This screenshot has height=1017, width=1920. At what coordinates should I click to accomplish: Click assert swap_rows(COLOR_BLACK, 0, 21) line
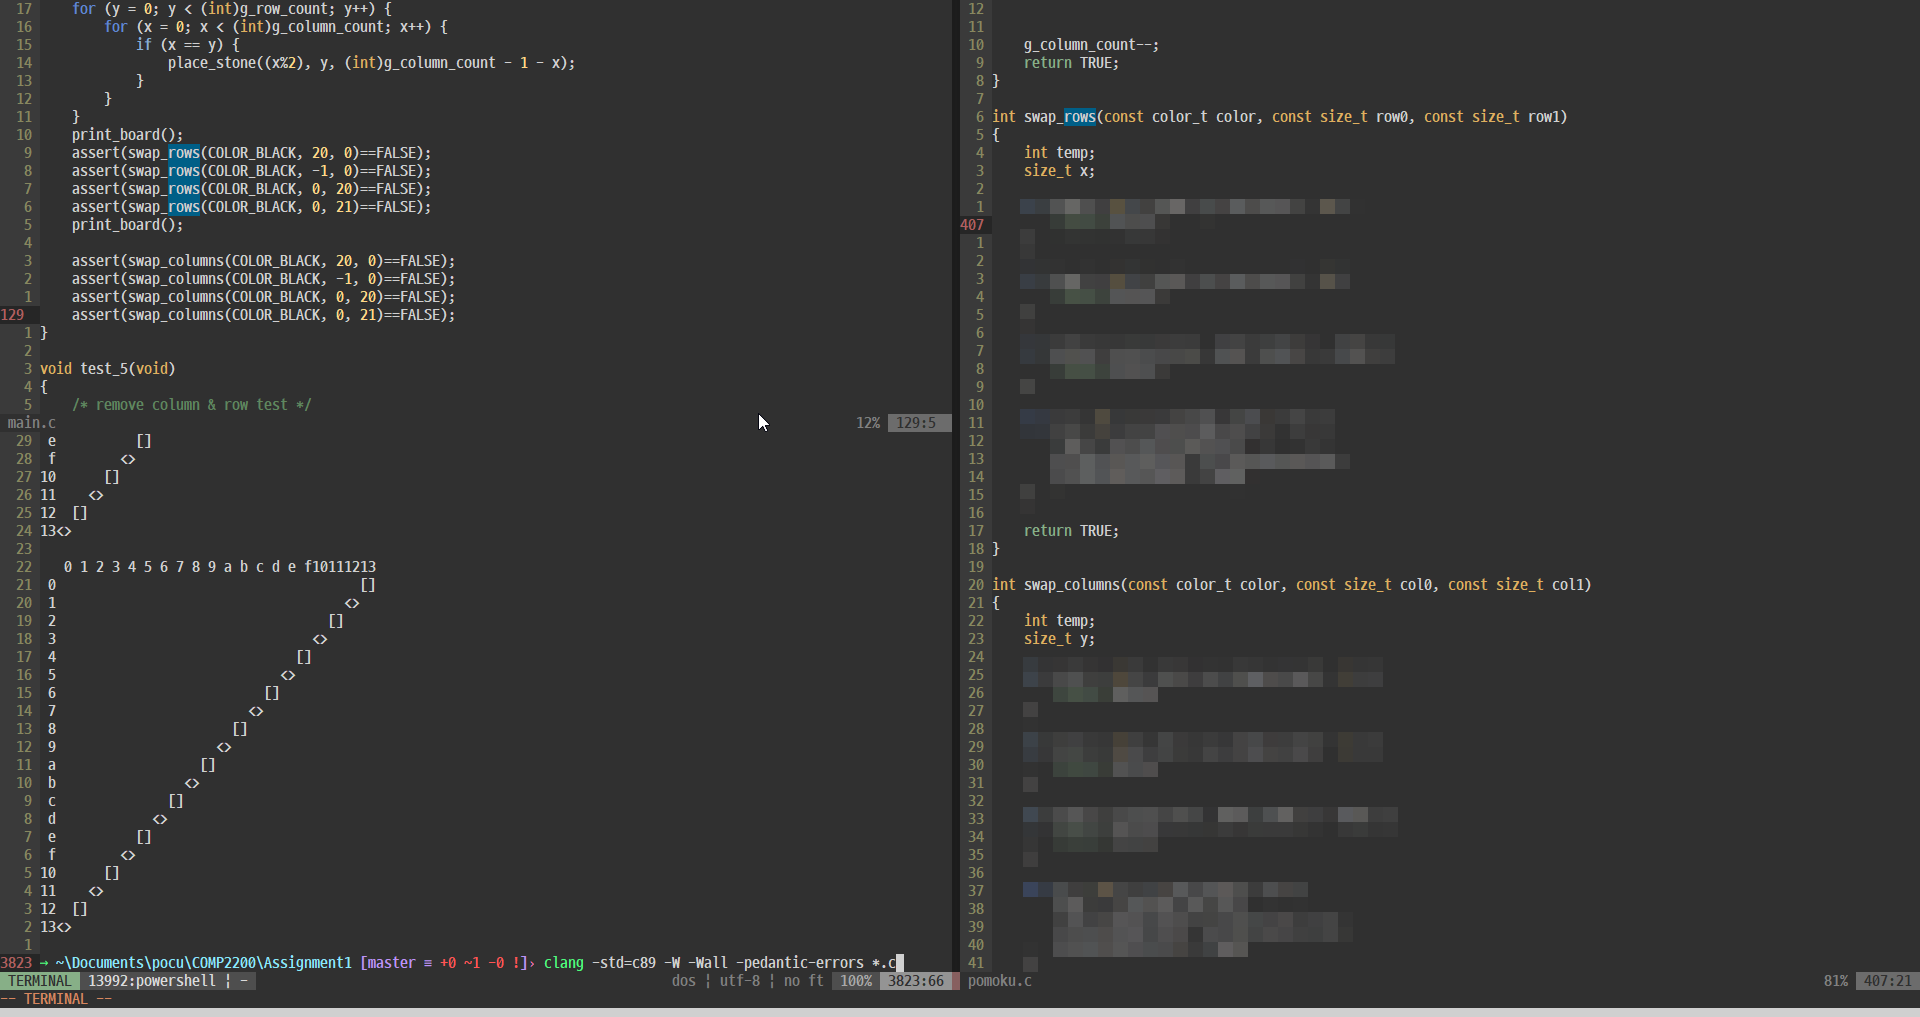252,207
